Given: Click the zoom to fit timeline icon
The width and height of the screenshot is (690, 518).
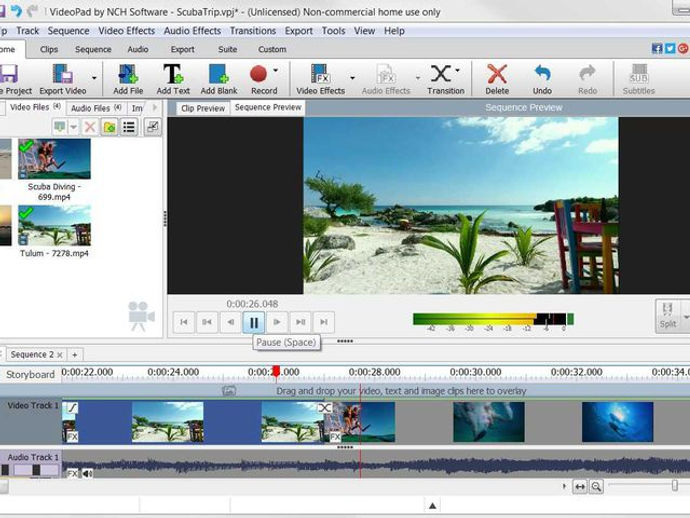Looking at the screenshot, I should point(580,486).
